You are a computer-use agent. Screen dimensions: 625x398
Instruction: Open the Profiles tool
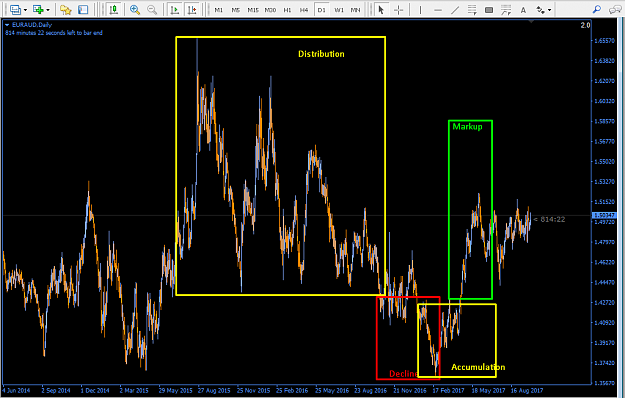(38, 10)
